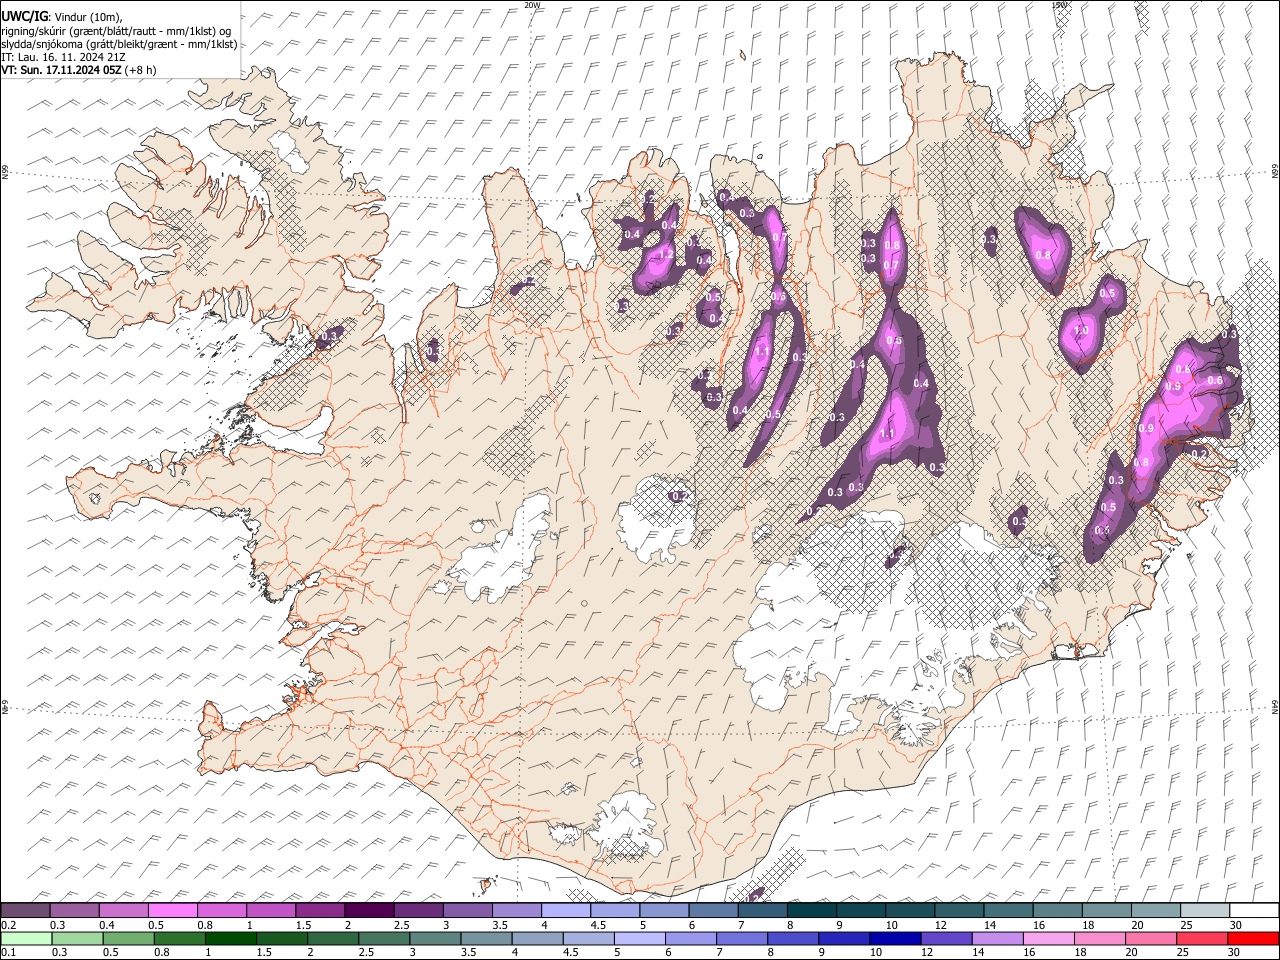
Task: Click the bright pink 0.5–0.8 snow swatch
Action: click(172, 910)
